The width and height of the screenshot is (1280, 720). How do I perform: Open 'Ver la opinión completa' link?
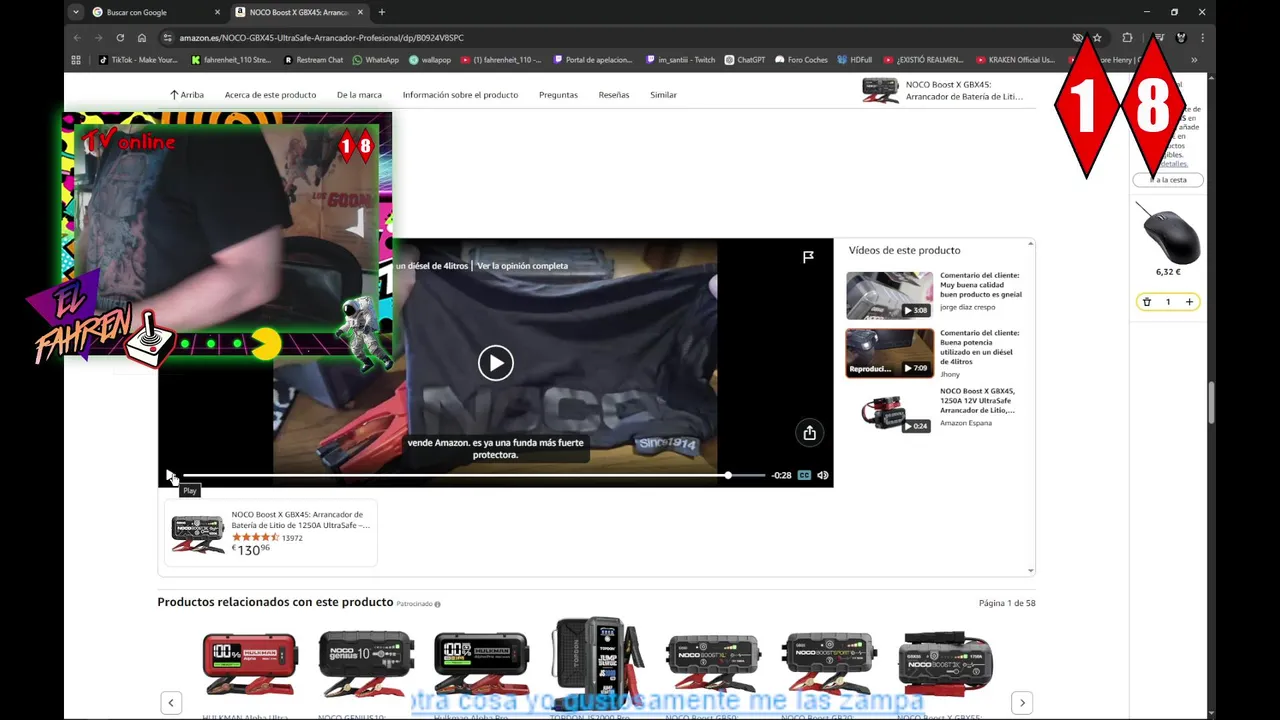[522, 266]
